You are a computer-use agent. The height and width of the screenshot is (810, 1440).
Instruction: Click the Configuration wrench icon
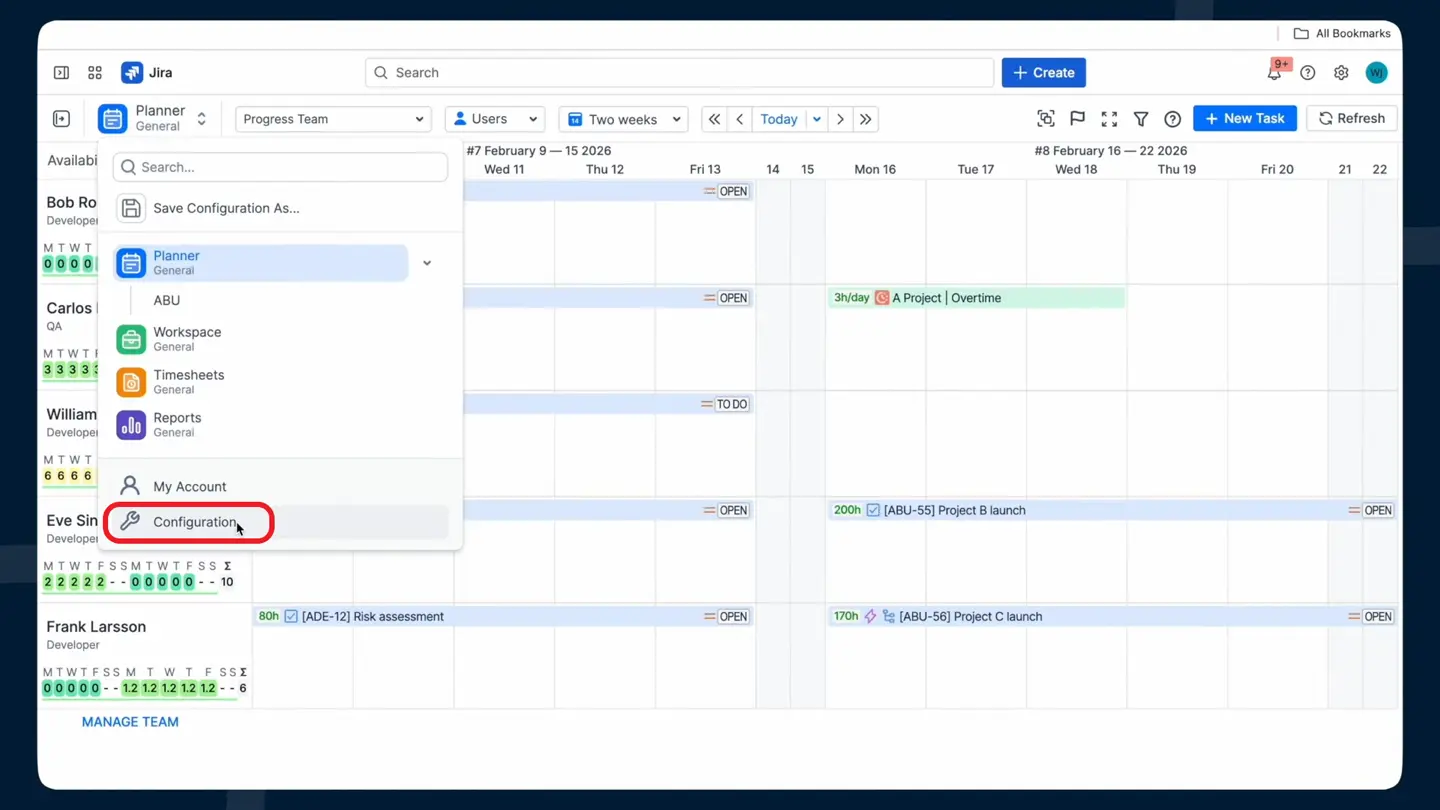click(130, 521)
